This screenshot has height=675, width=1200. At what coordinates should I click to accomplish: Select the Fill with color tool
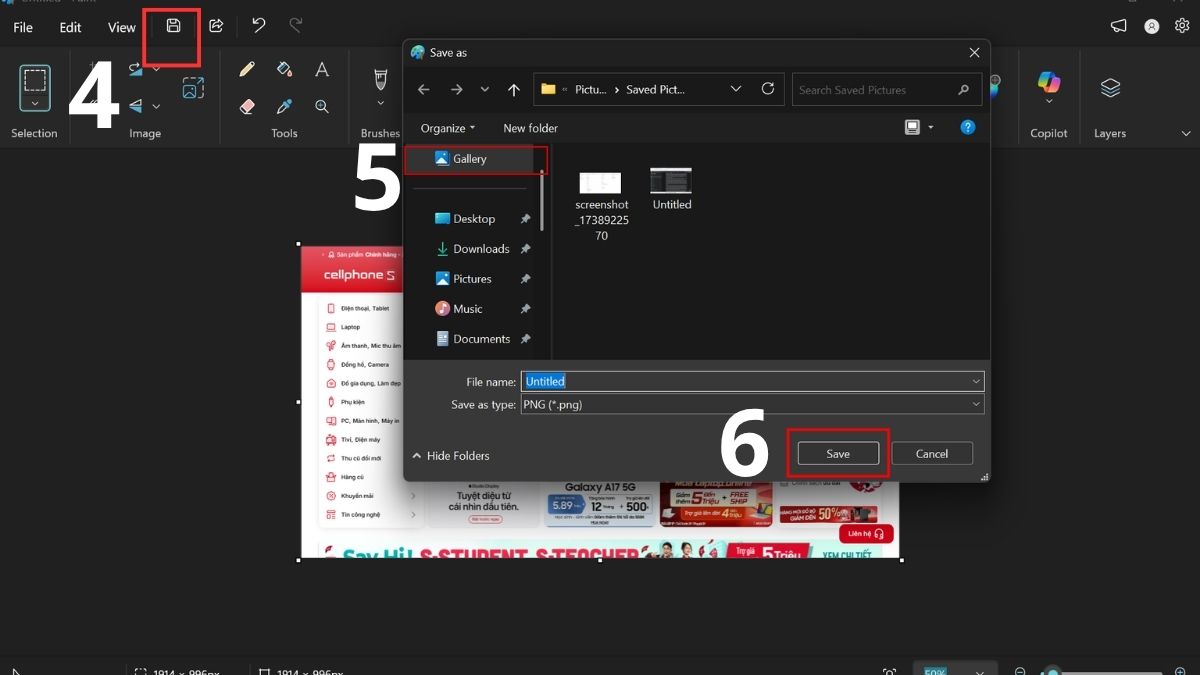(284, 68)
